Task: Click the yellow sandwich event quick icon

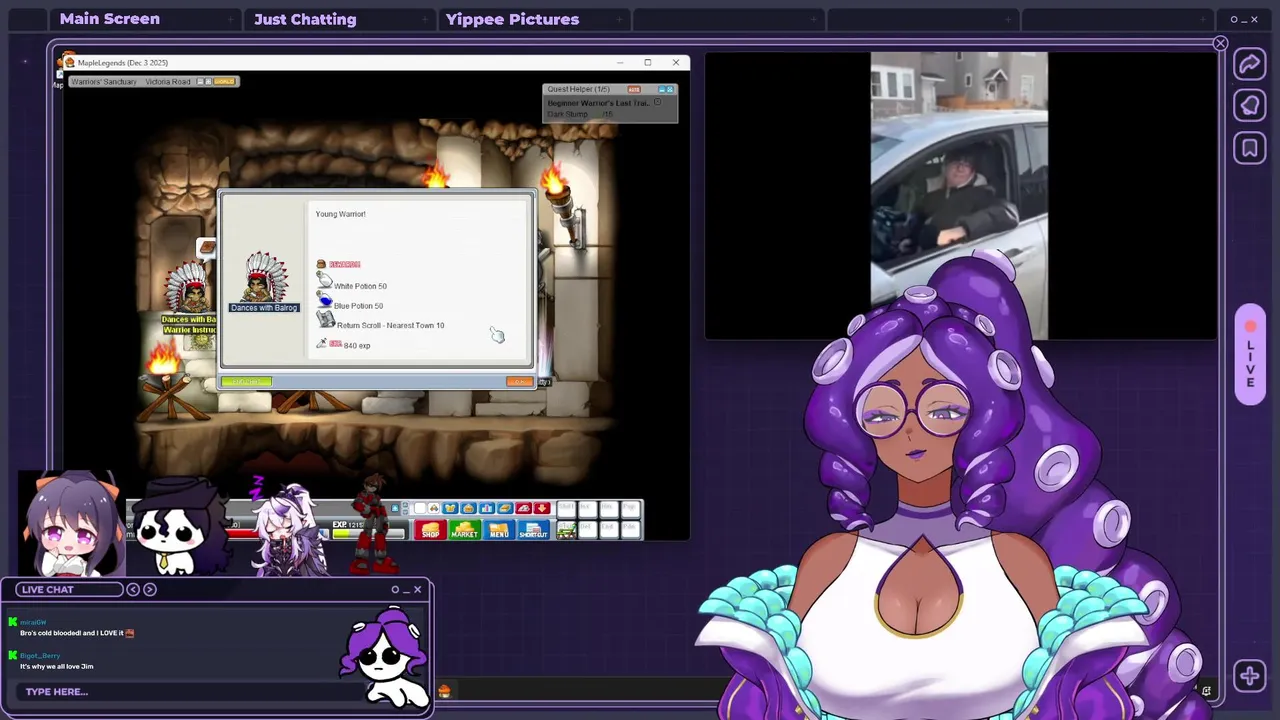Action: coord(505,508)
